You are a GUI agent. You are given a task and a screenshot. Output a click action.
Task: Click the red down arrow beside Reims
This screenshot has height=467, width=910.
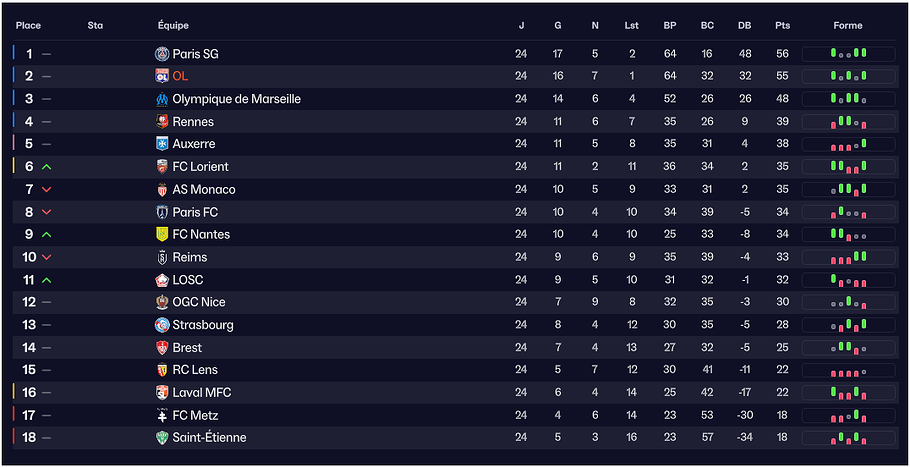[47, 258]
